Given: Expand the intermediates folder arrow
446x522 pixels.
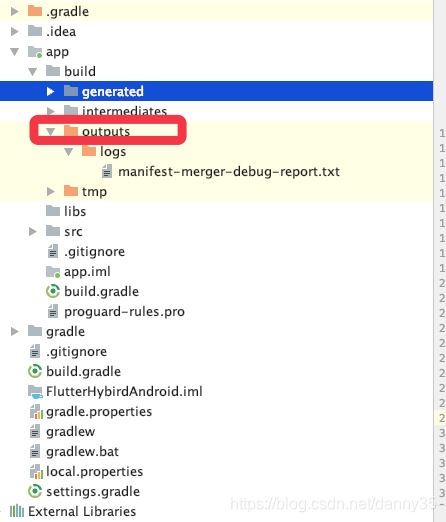Looking at the screenshot, I should tap(51, 111).
